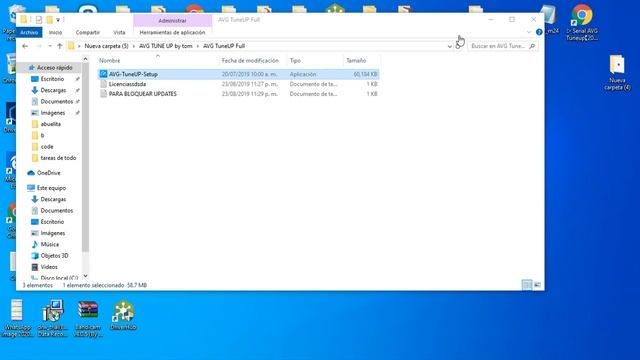
Task: Switch to large icons view in status bar
Action: click(x=538, y=285)
